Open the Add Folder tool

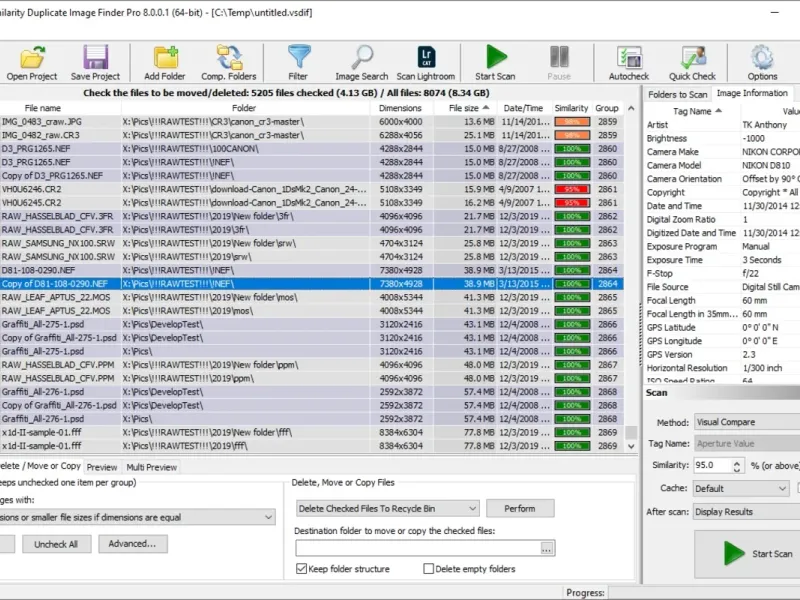[165, 62]
